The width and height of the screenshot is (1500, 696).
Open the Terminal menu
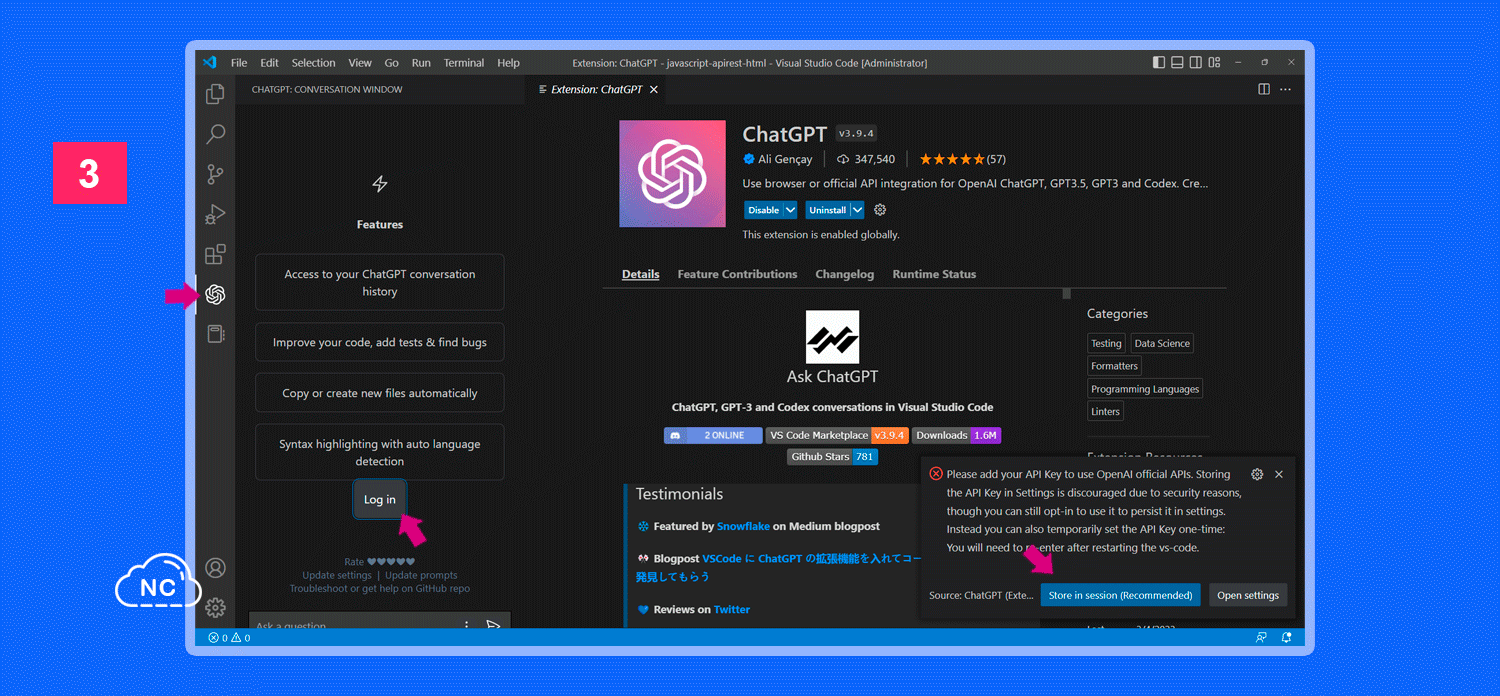coord(464,62)
